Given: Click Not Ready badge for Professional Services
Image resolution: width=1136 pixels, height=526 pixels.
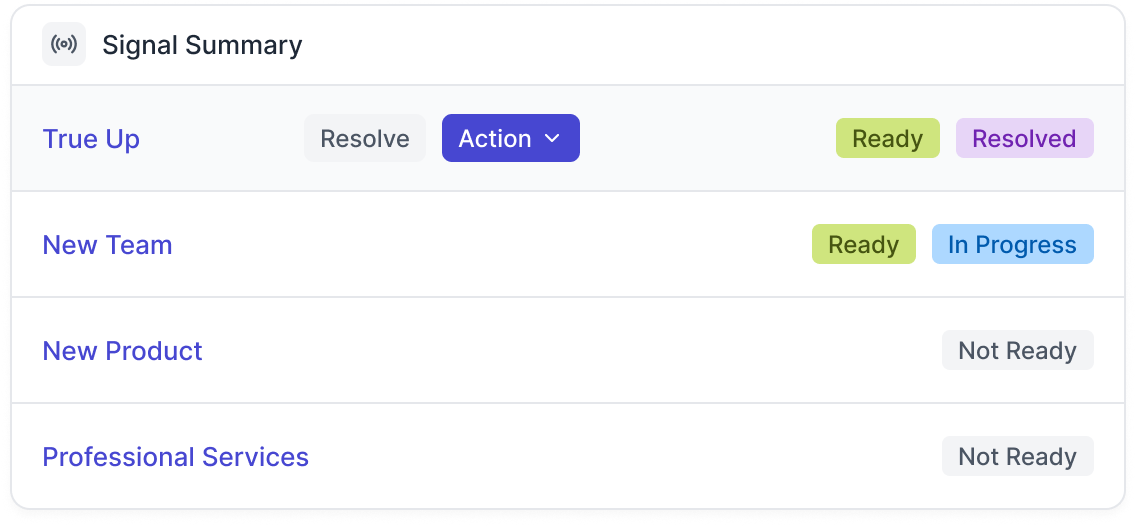Looking at the screenshot, I should (1017, 457).
